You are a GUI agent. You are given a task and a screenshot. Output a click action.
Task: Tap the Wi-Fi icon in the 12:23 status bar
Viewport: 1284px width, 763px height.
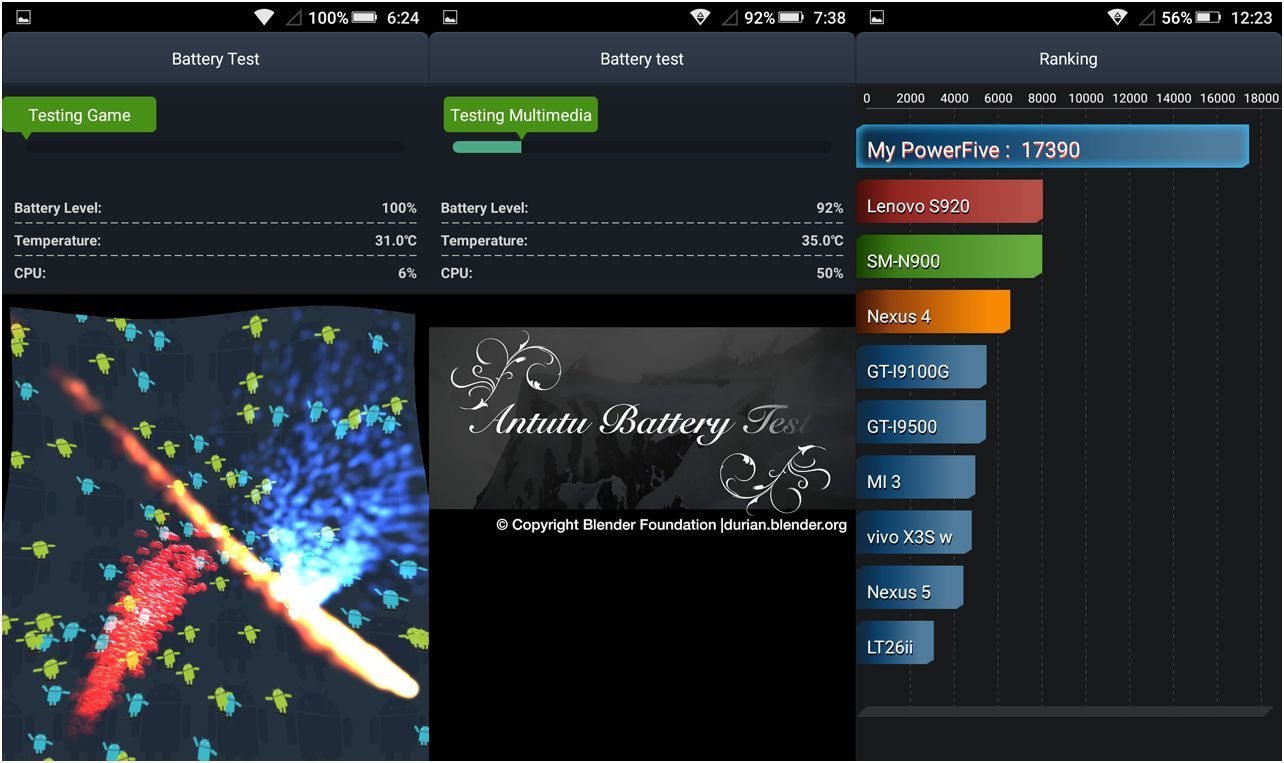point(1117,18)
